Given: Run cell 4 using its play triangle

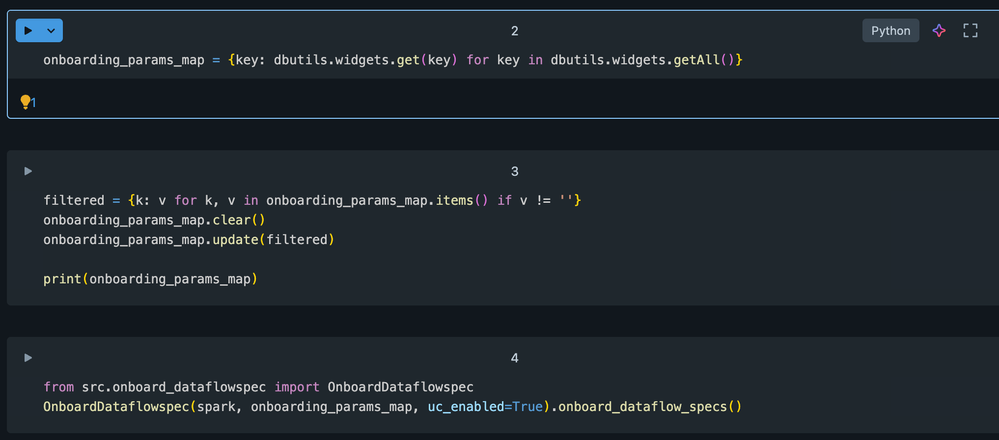Looking at the screenshot, I should (28, 357).
